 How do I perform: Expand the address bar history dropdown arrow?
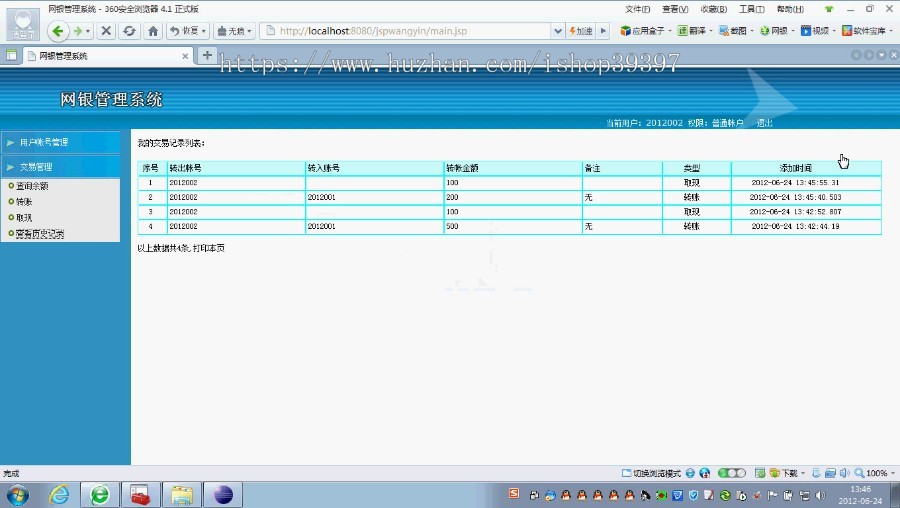pos(557,31)
